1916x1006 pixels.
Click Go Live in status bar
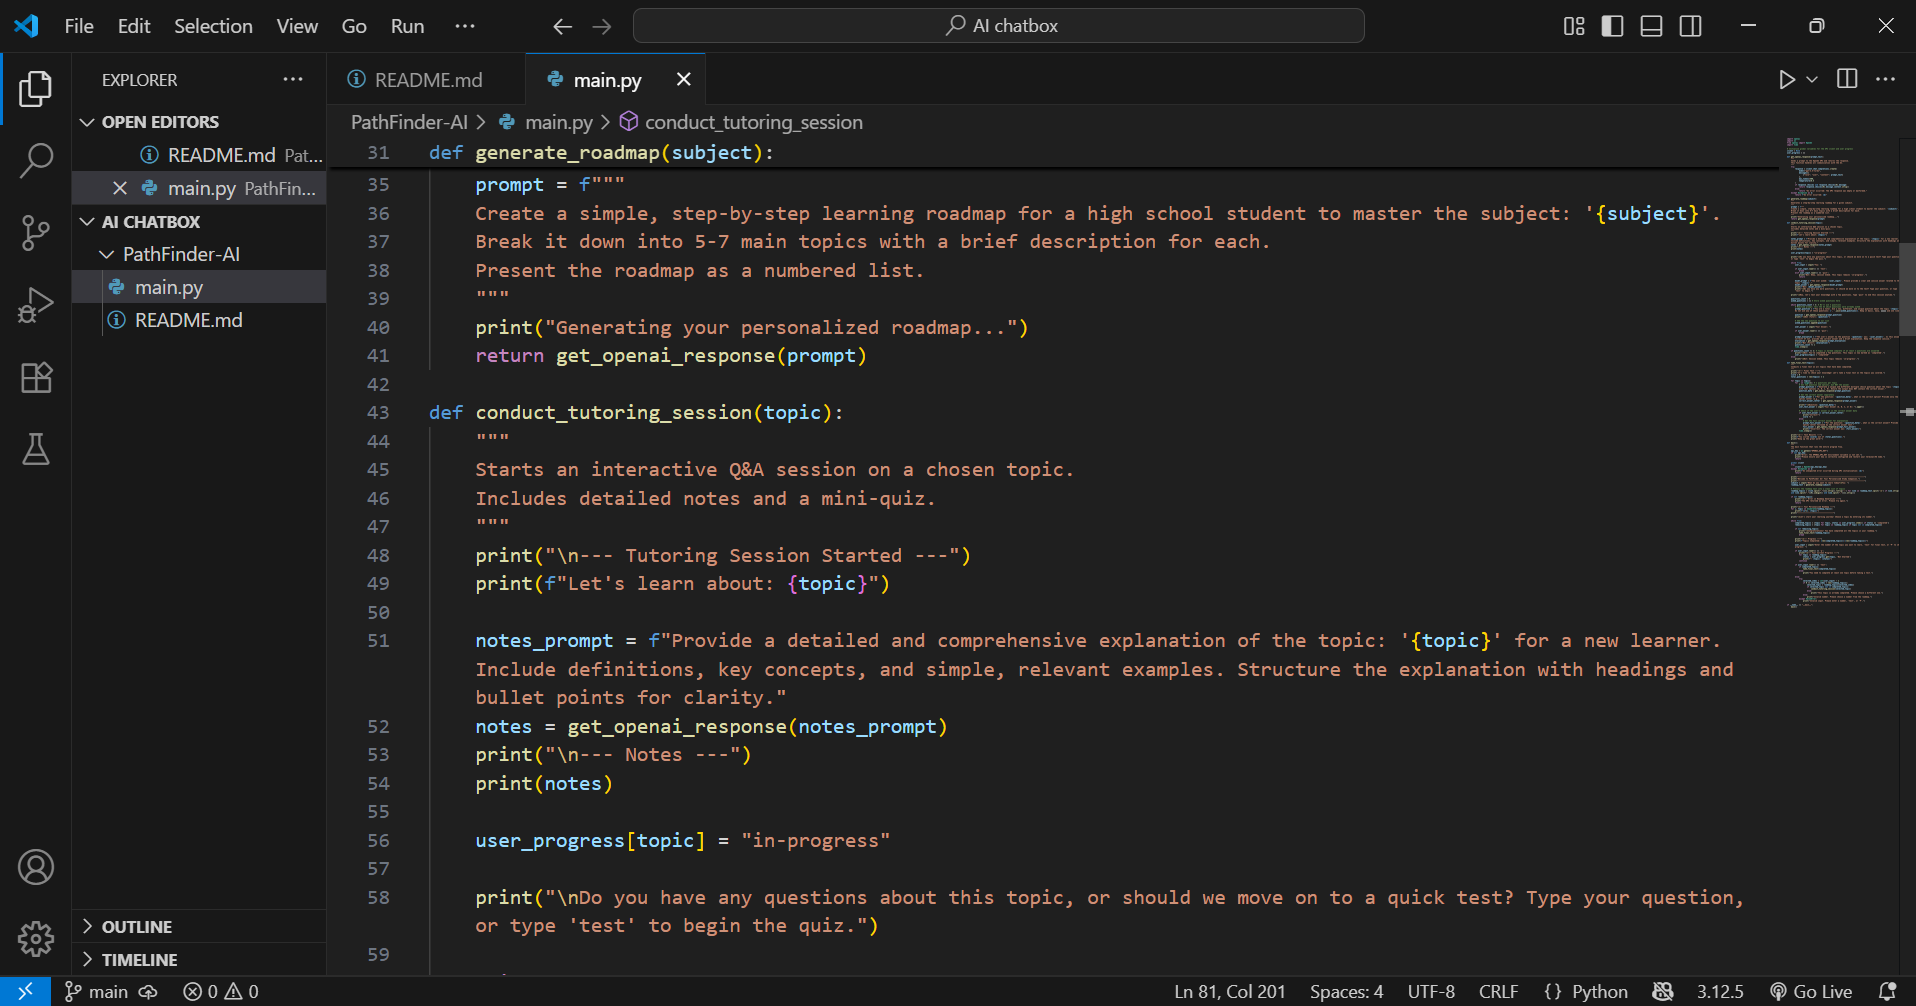[1811, 991]
